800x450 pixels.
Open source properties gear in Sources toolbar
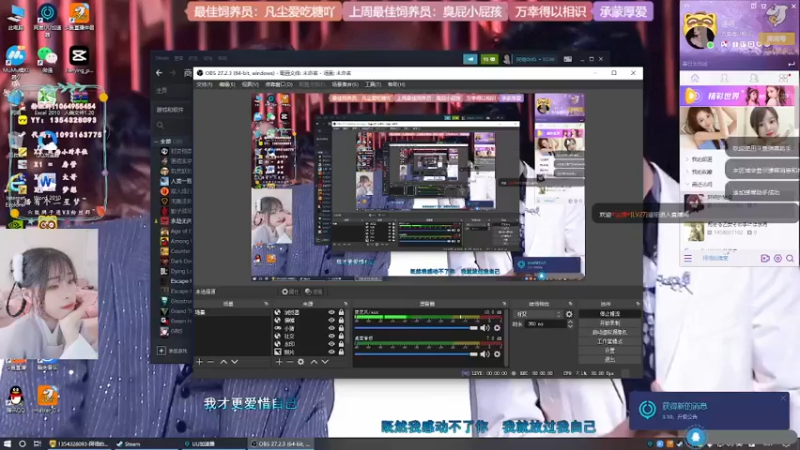tap(301, 362)
